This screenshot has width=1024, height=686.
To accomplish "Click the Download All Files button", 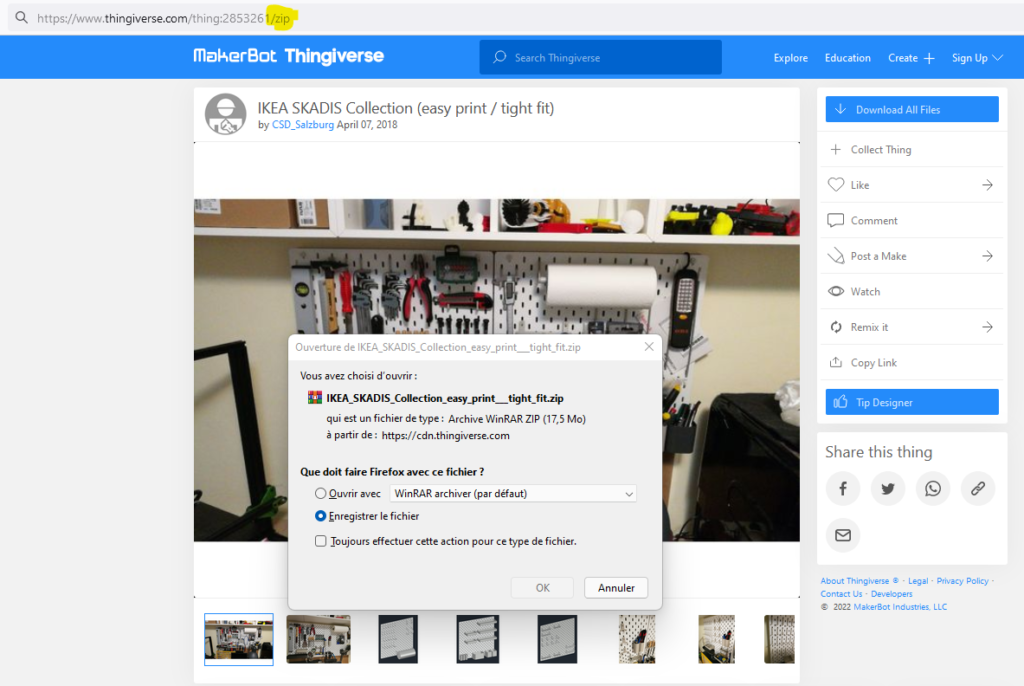I will point(912,109).
